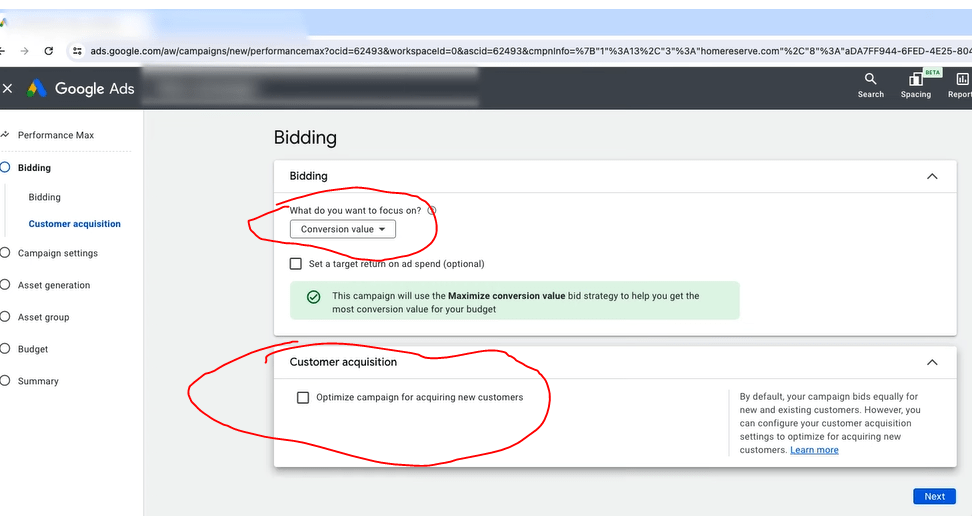Open the Reports chart icon

click(x=962, y=79)
